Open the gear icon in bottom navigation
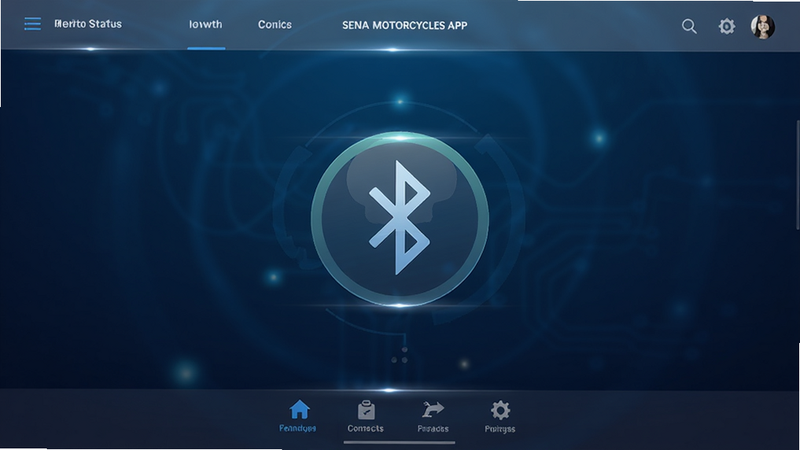The height and width of the screenshot is (450, 800). 500,410
